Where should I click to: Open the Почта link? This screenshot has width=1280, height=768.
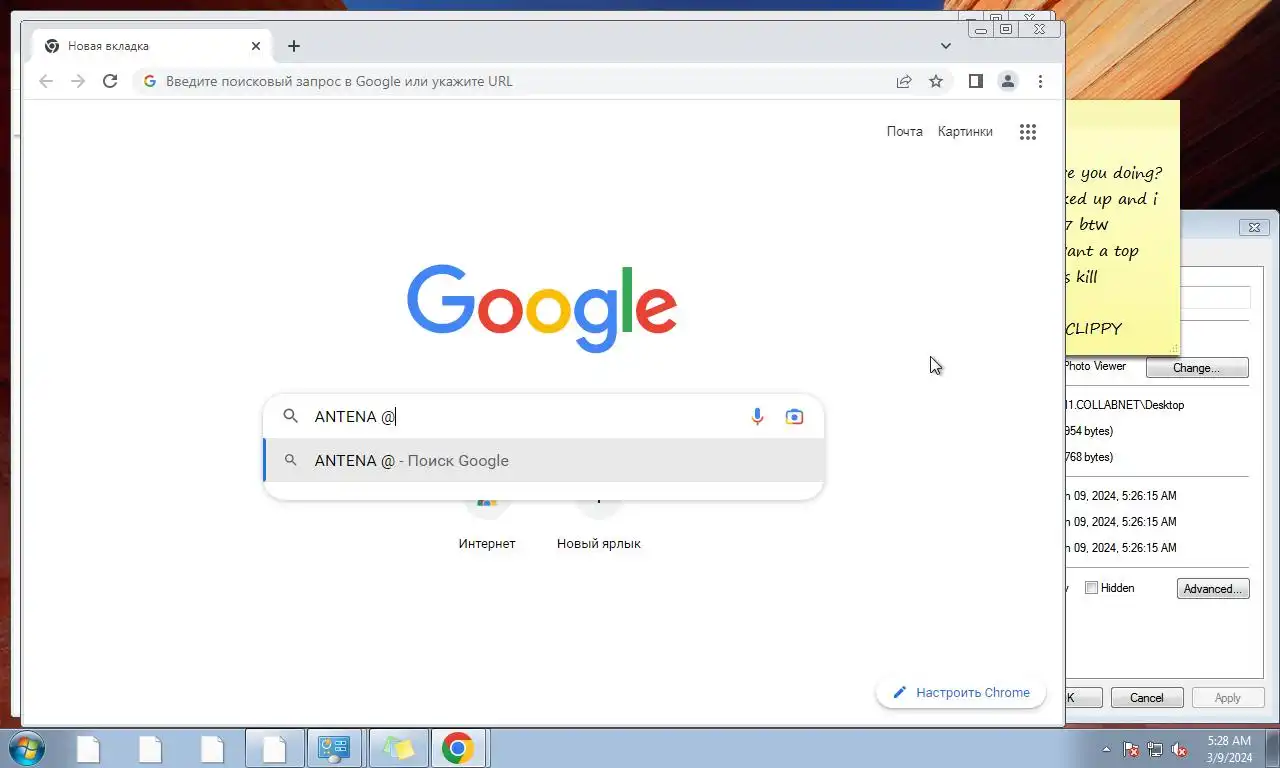point(905,131)
